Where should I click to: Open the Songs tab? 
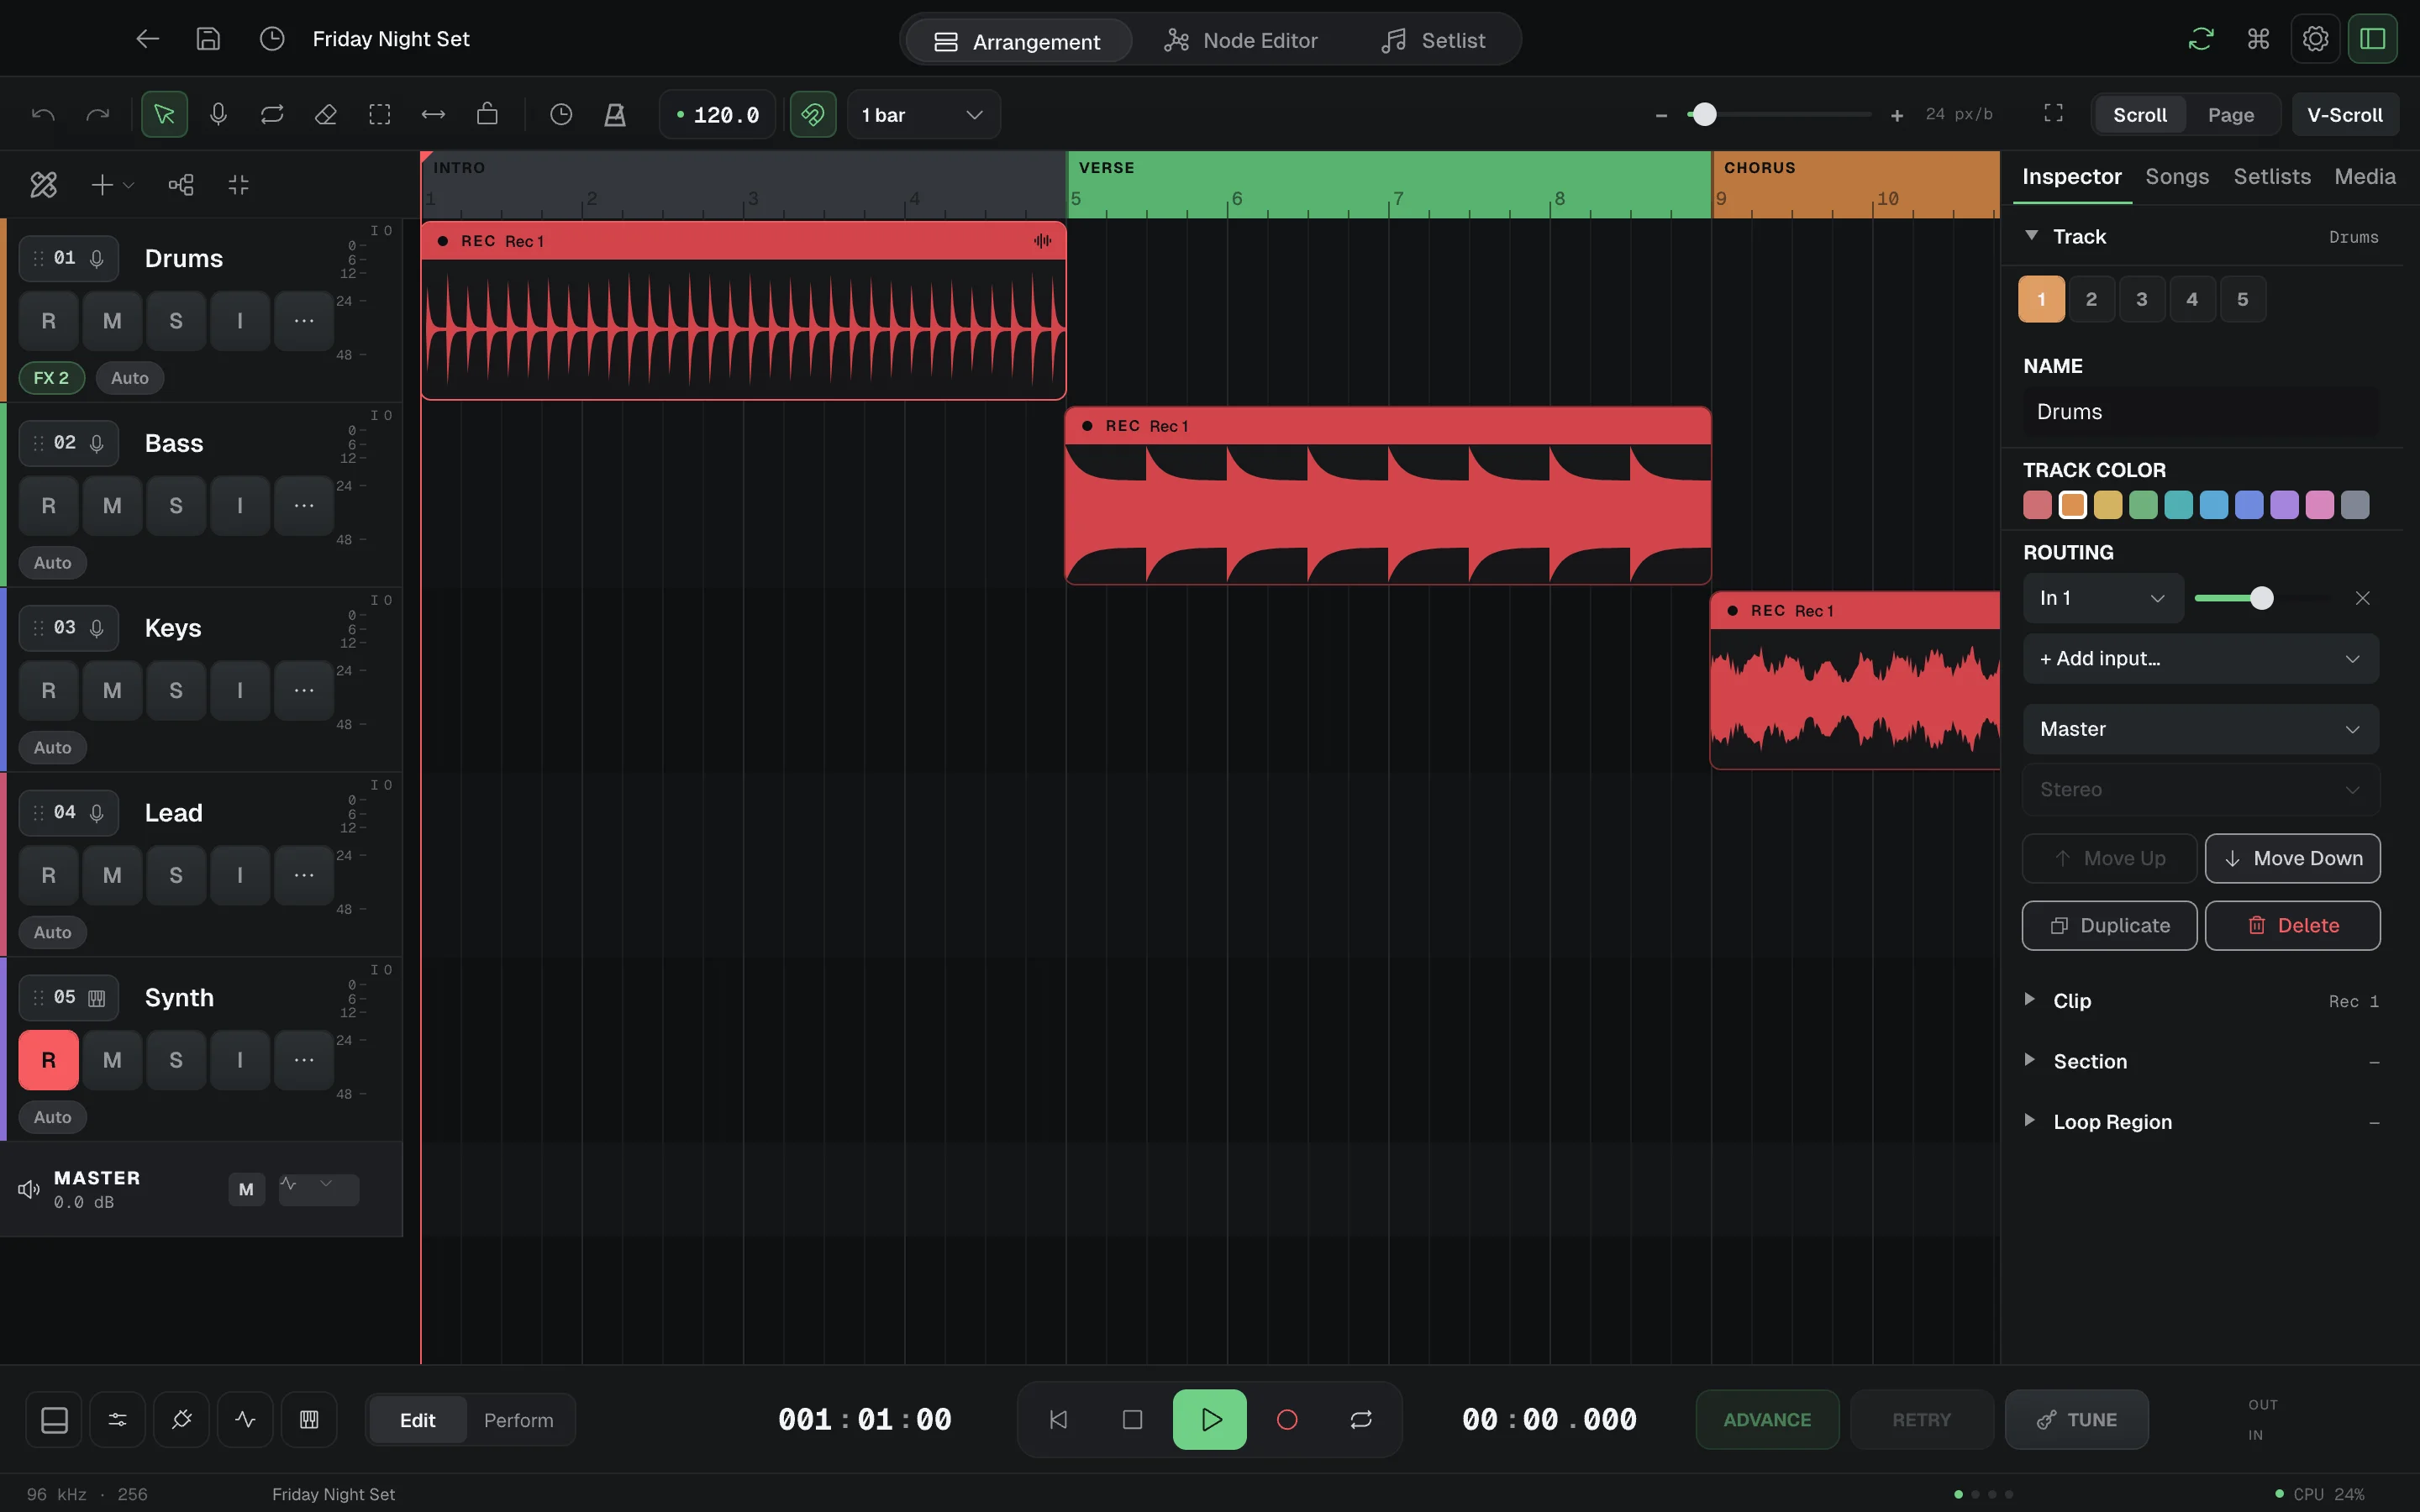[2177, 177]
